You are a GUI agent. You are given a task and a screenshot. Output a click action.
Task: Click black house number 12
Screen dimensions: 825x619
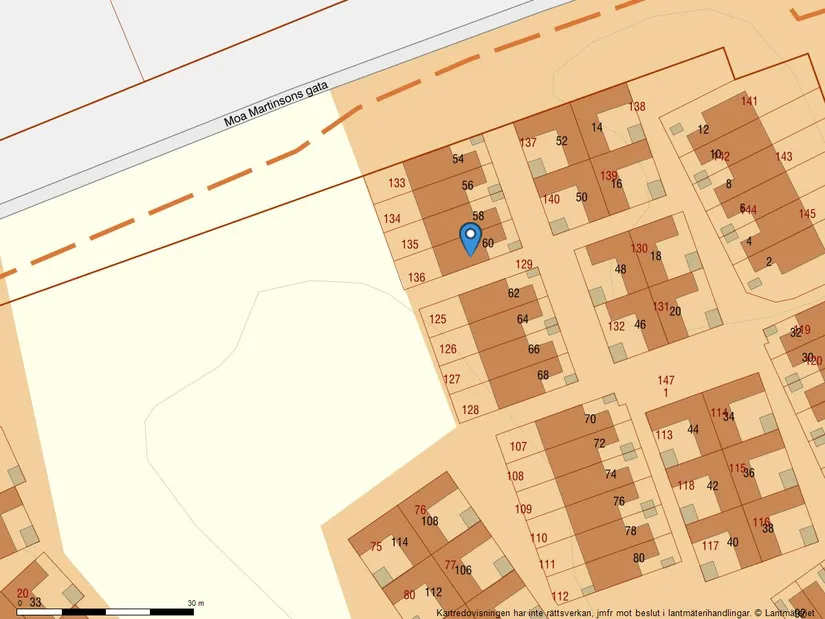[703, 129]
